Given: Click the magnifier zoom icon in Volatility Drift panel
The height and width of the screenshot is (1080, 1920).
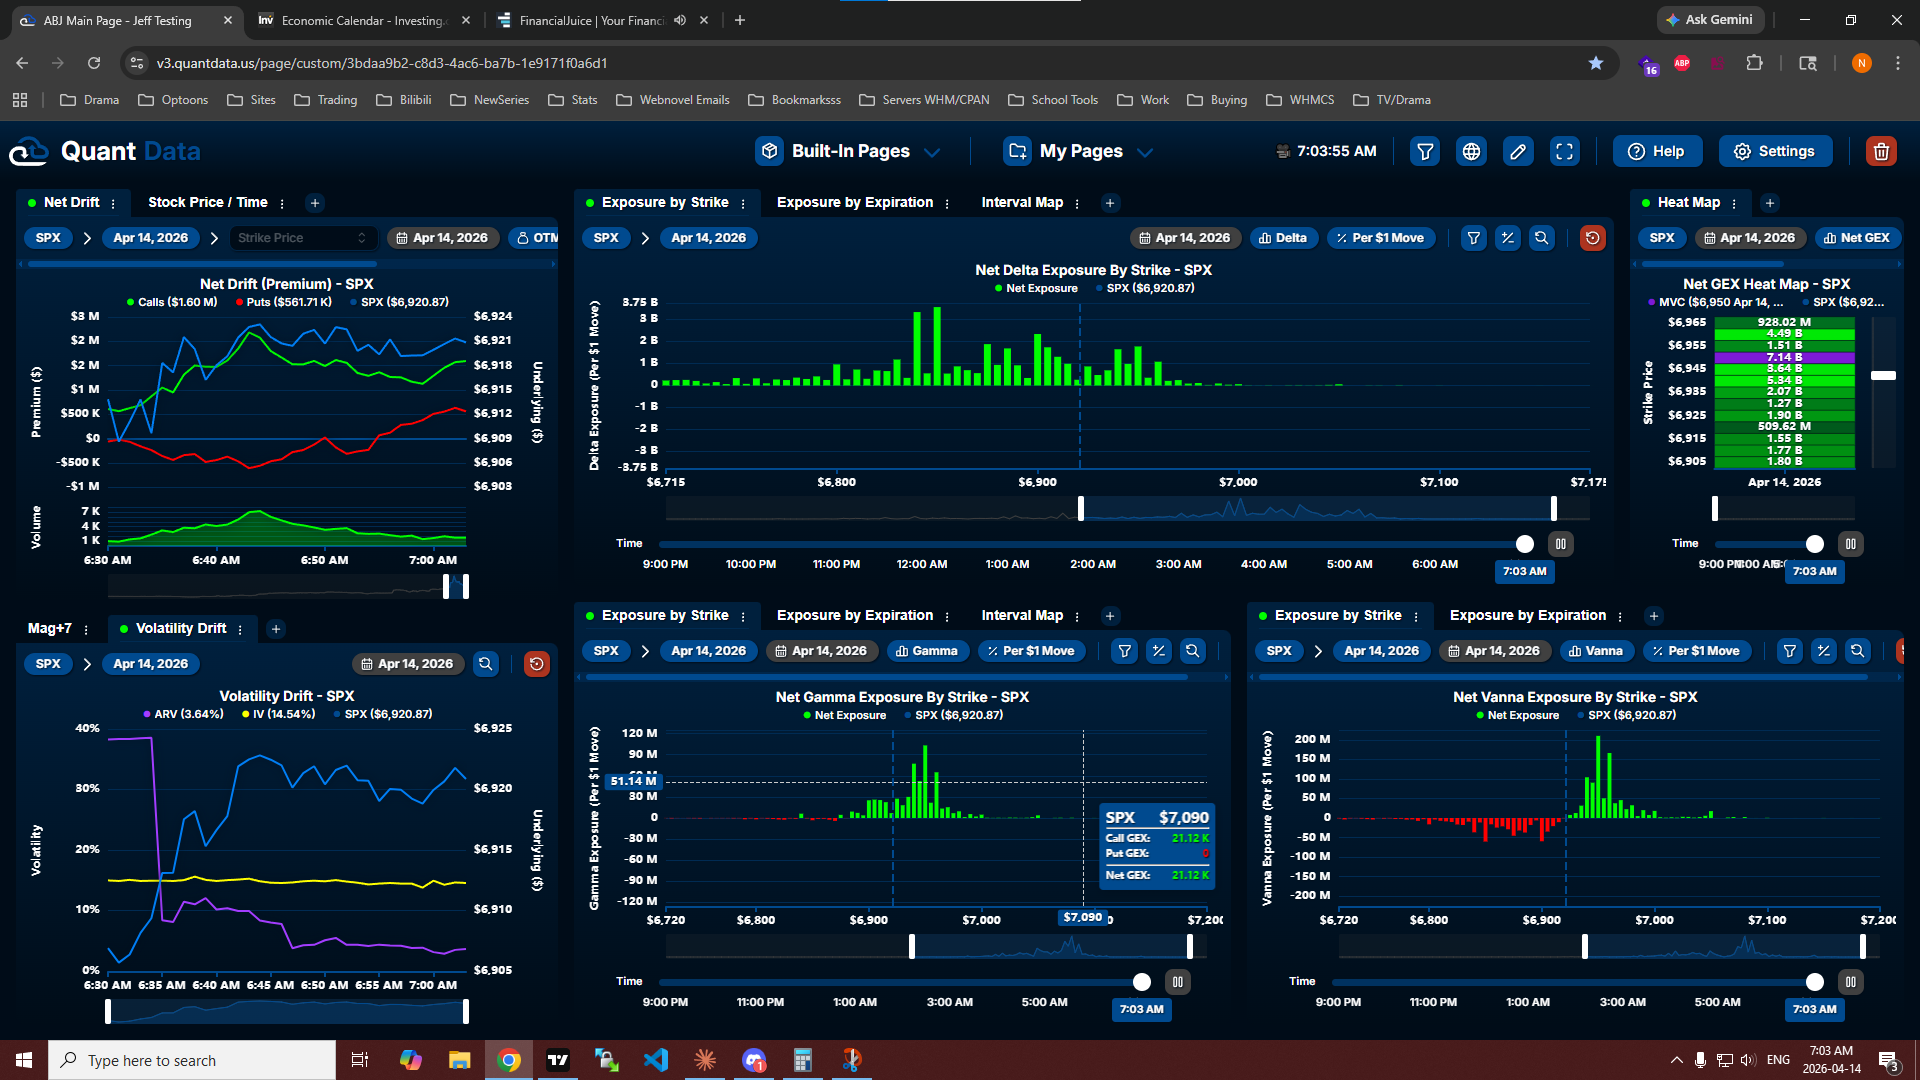Looking at the screenshot, I should [486, 664].
